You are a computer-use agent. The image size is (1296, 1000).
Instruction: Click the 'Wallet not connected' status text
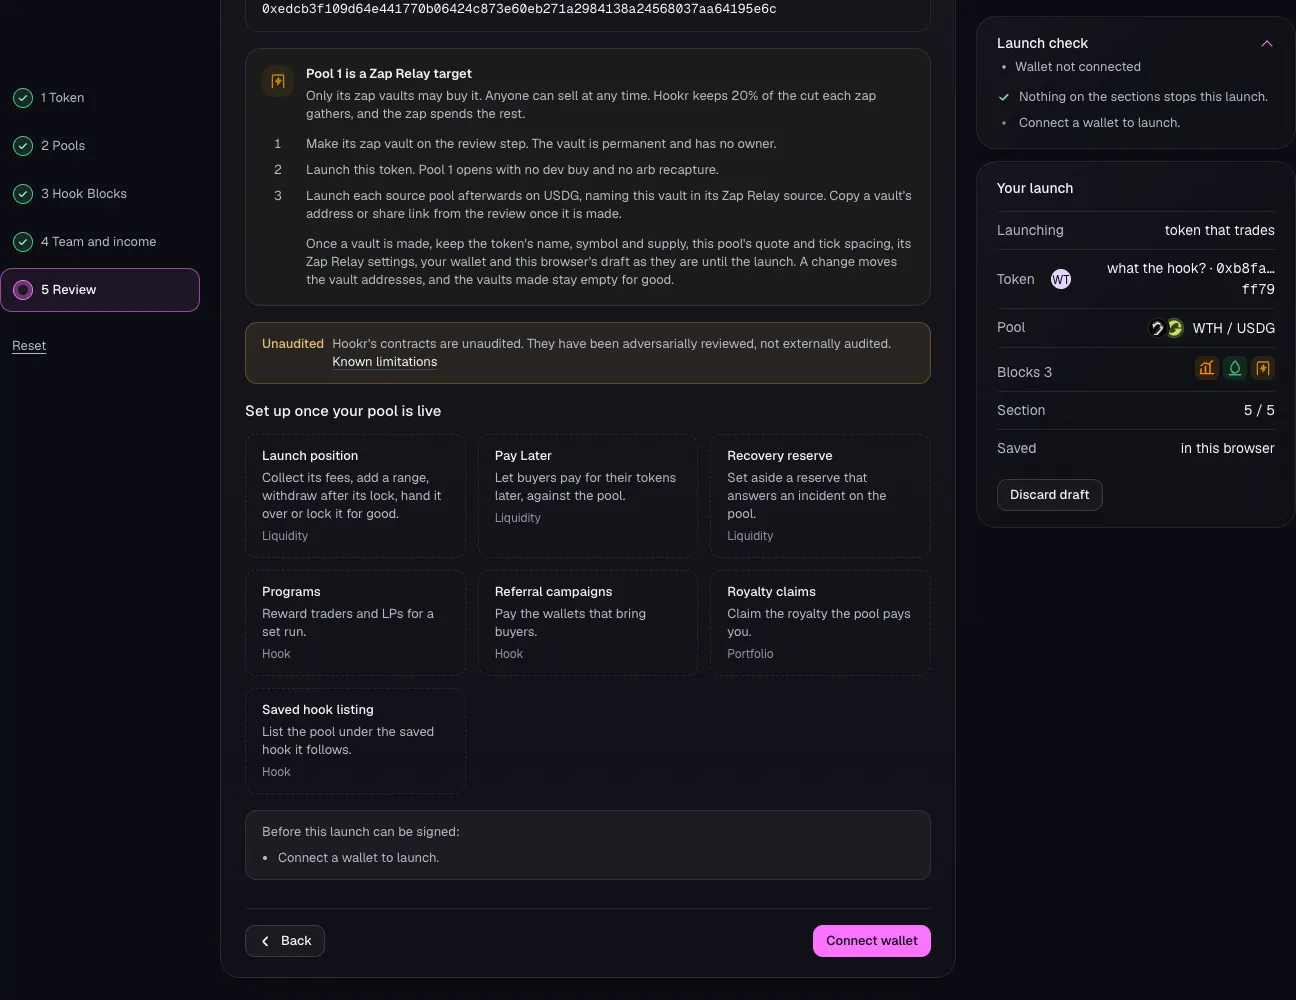point(1078,67)
